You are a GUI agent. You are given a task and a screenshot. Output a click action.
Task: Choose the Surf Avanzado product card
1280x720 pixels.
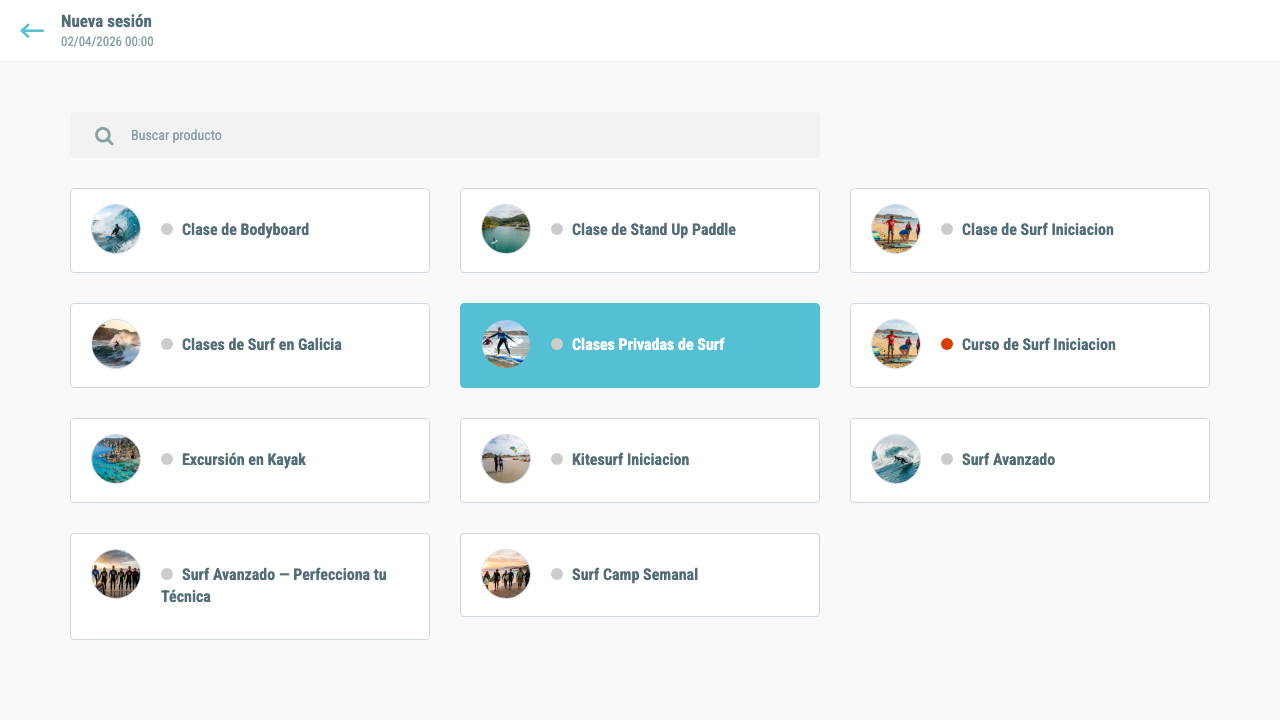click(1030, 460)
